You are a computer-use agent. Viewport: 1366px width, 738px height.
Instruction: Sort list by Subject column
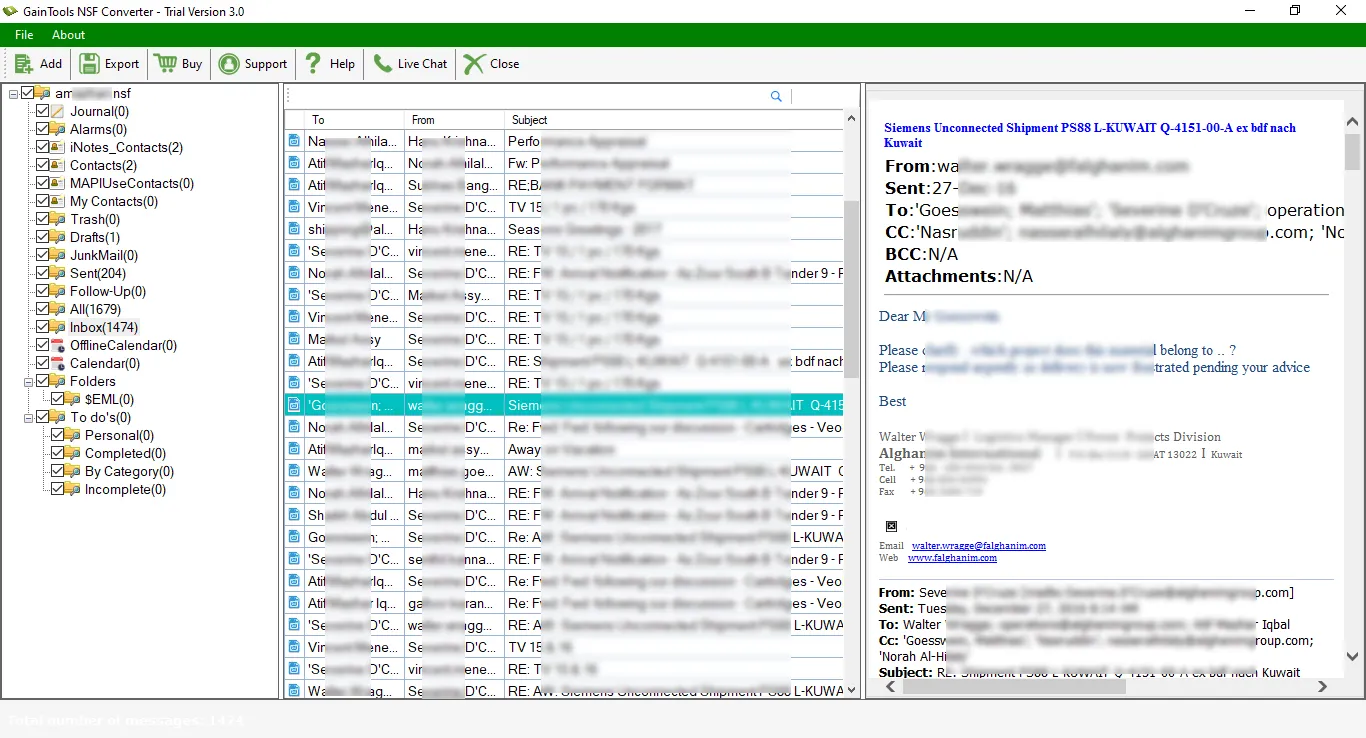pos(673,119)
